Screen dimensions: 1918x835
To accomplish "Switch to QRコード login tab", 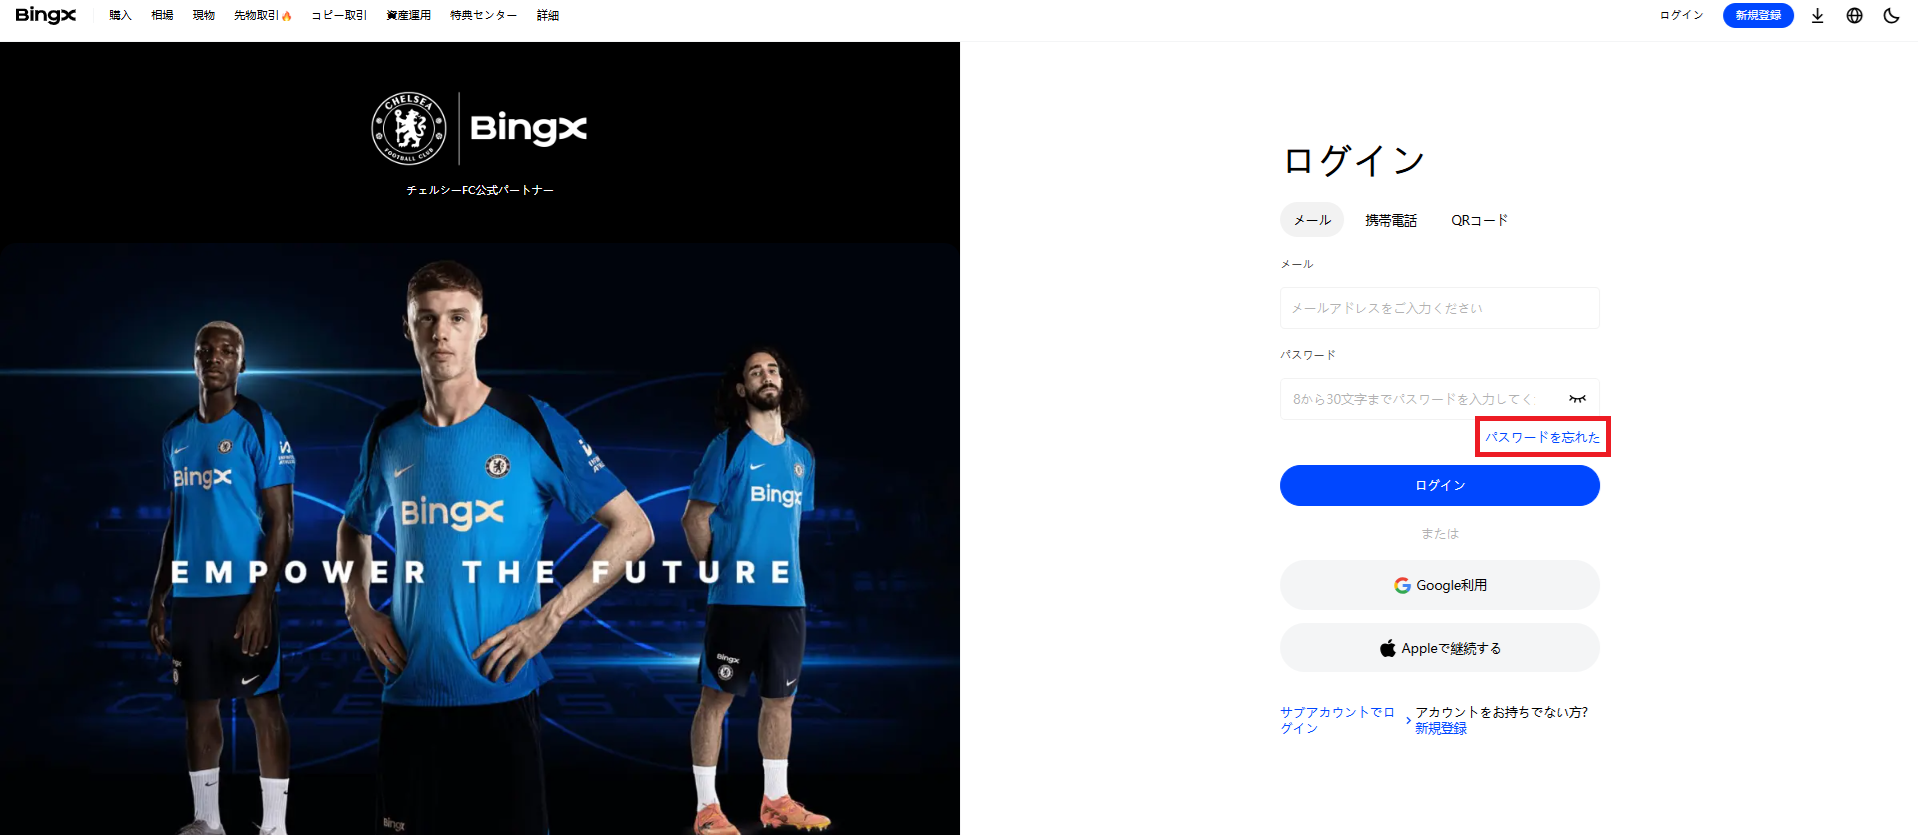I will 1479,220.
